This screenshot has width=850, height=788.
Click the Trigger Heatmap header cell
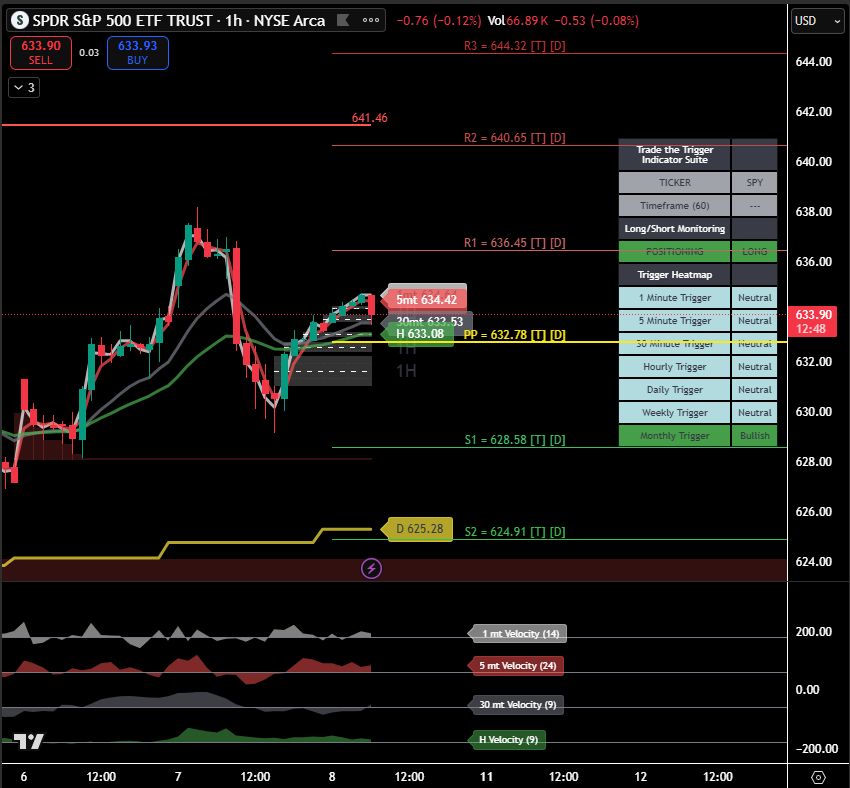[674, 275]
